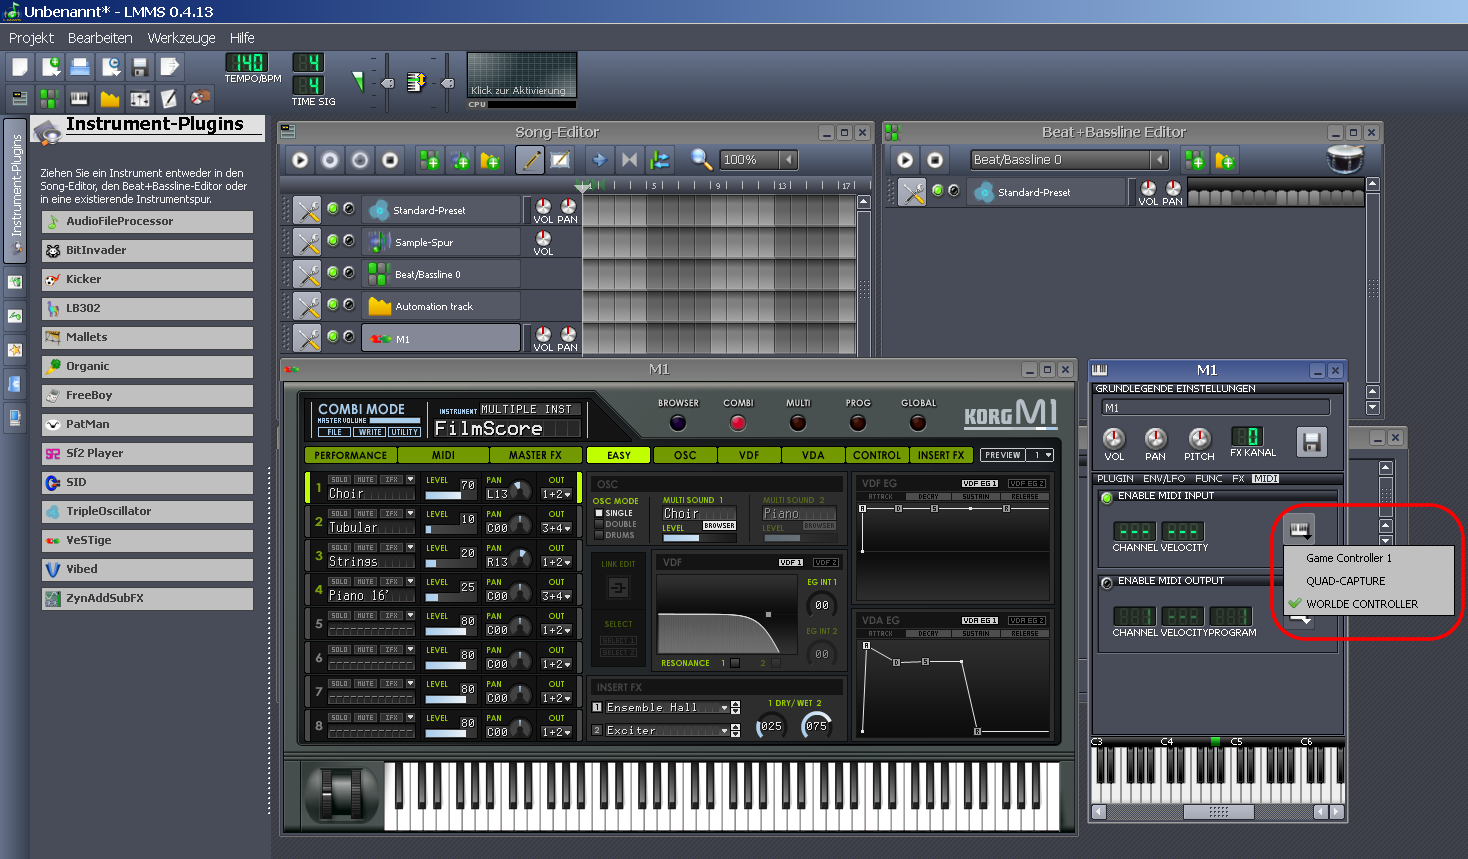
Task: Open the 100% zoom level dropdown
Action: pos(755,159)
